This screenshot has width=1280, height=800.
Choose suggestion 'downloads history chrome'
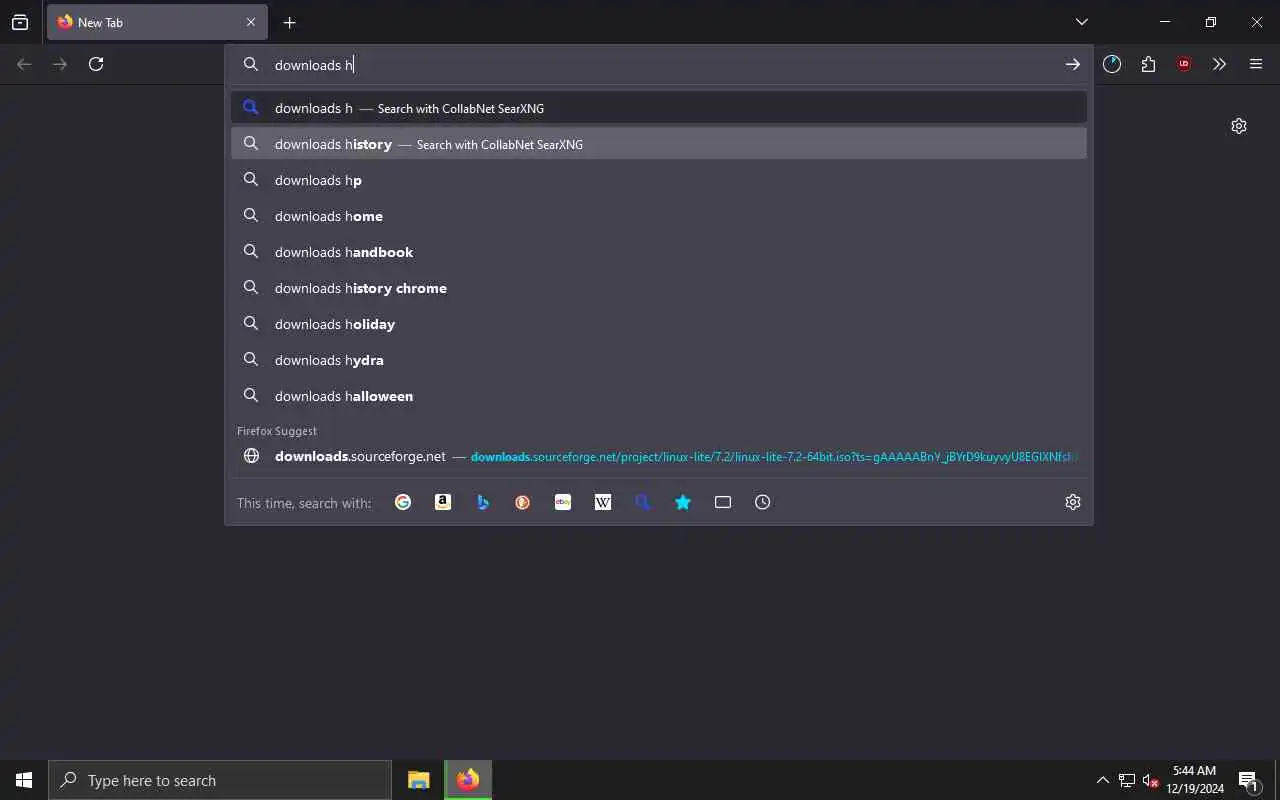tap(659, 288)
